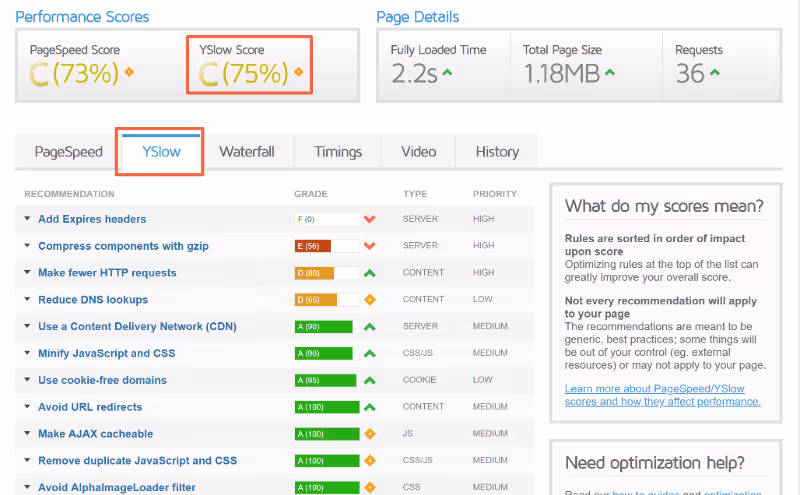Switch to the PageSpeed tab
The height and width of the screenshot is (495, 800).
tap(68, 152)
